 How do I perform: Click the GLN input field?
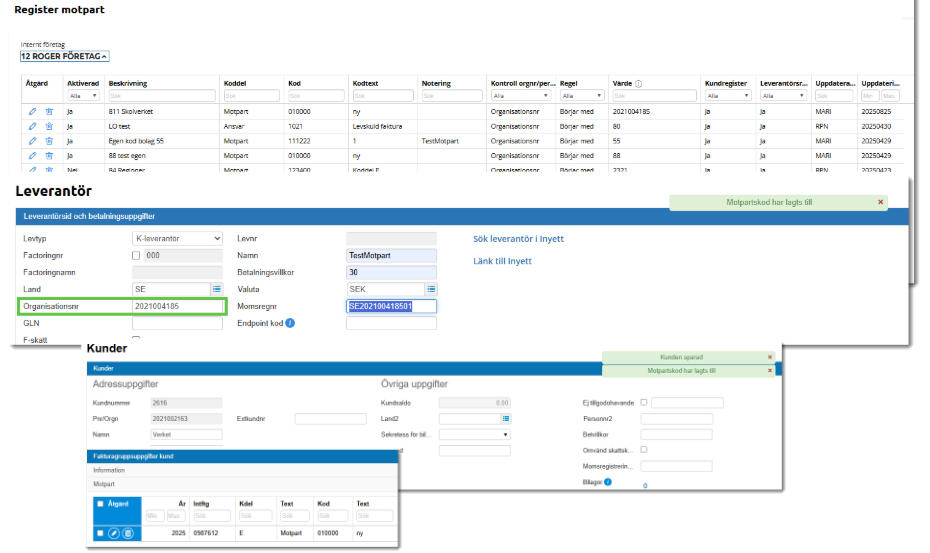(177, 323)
